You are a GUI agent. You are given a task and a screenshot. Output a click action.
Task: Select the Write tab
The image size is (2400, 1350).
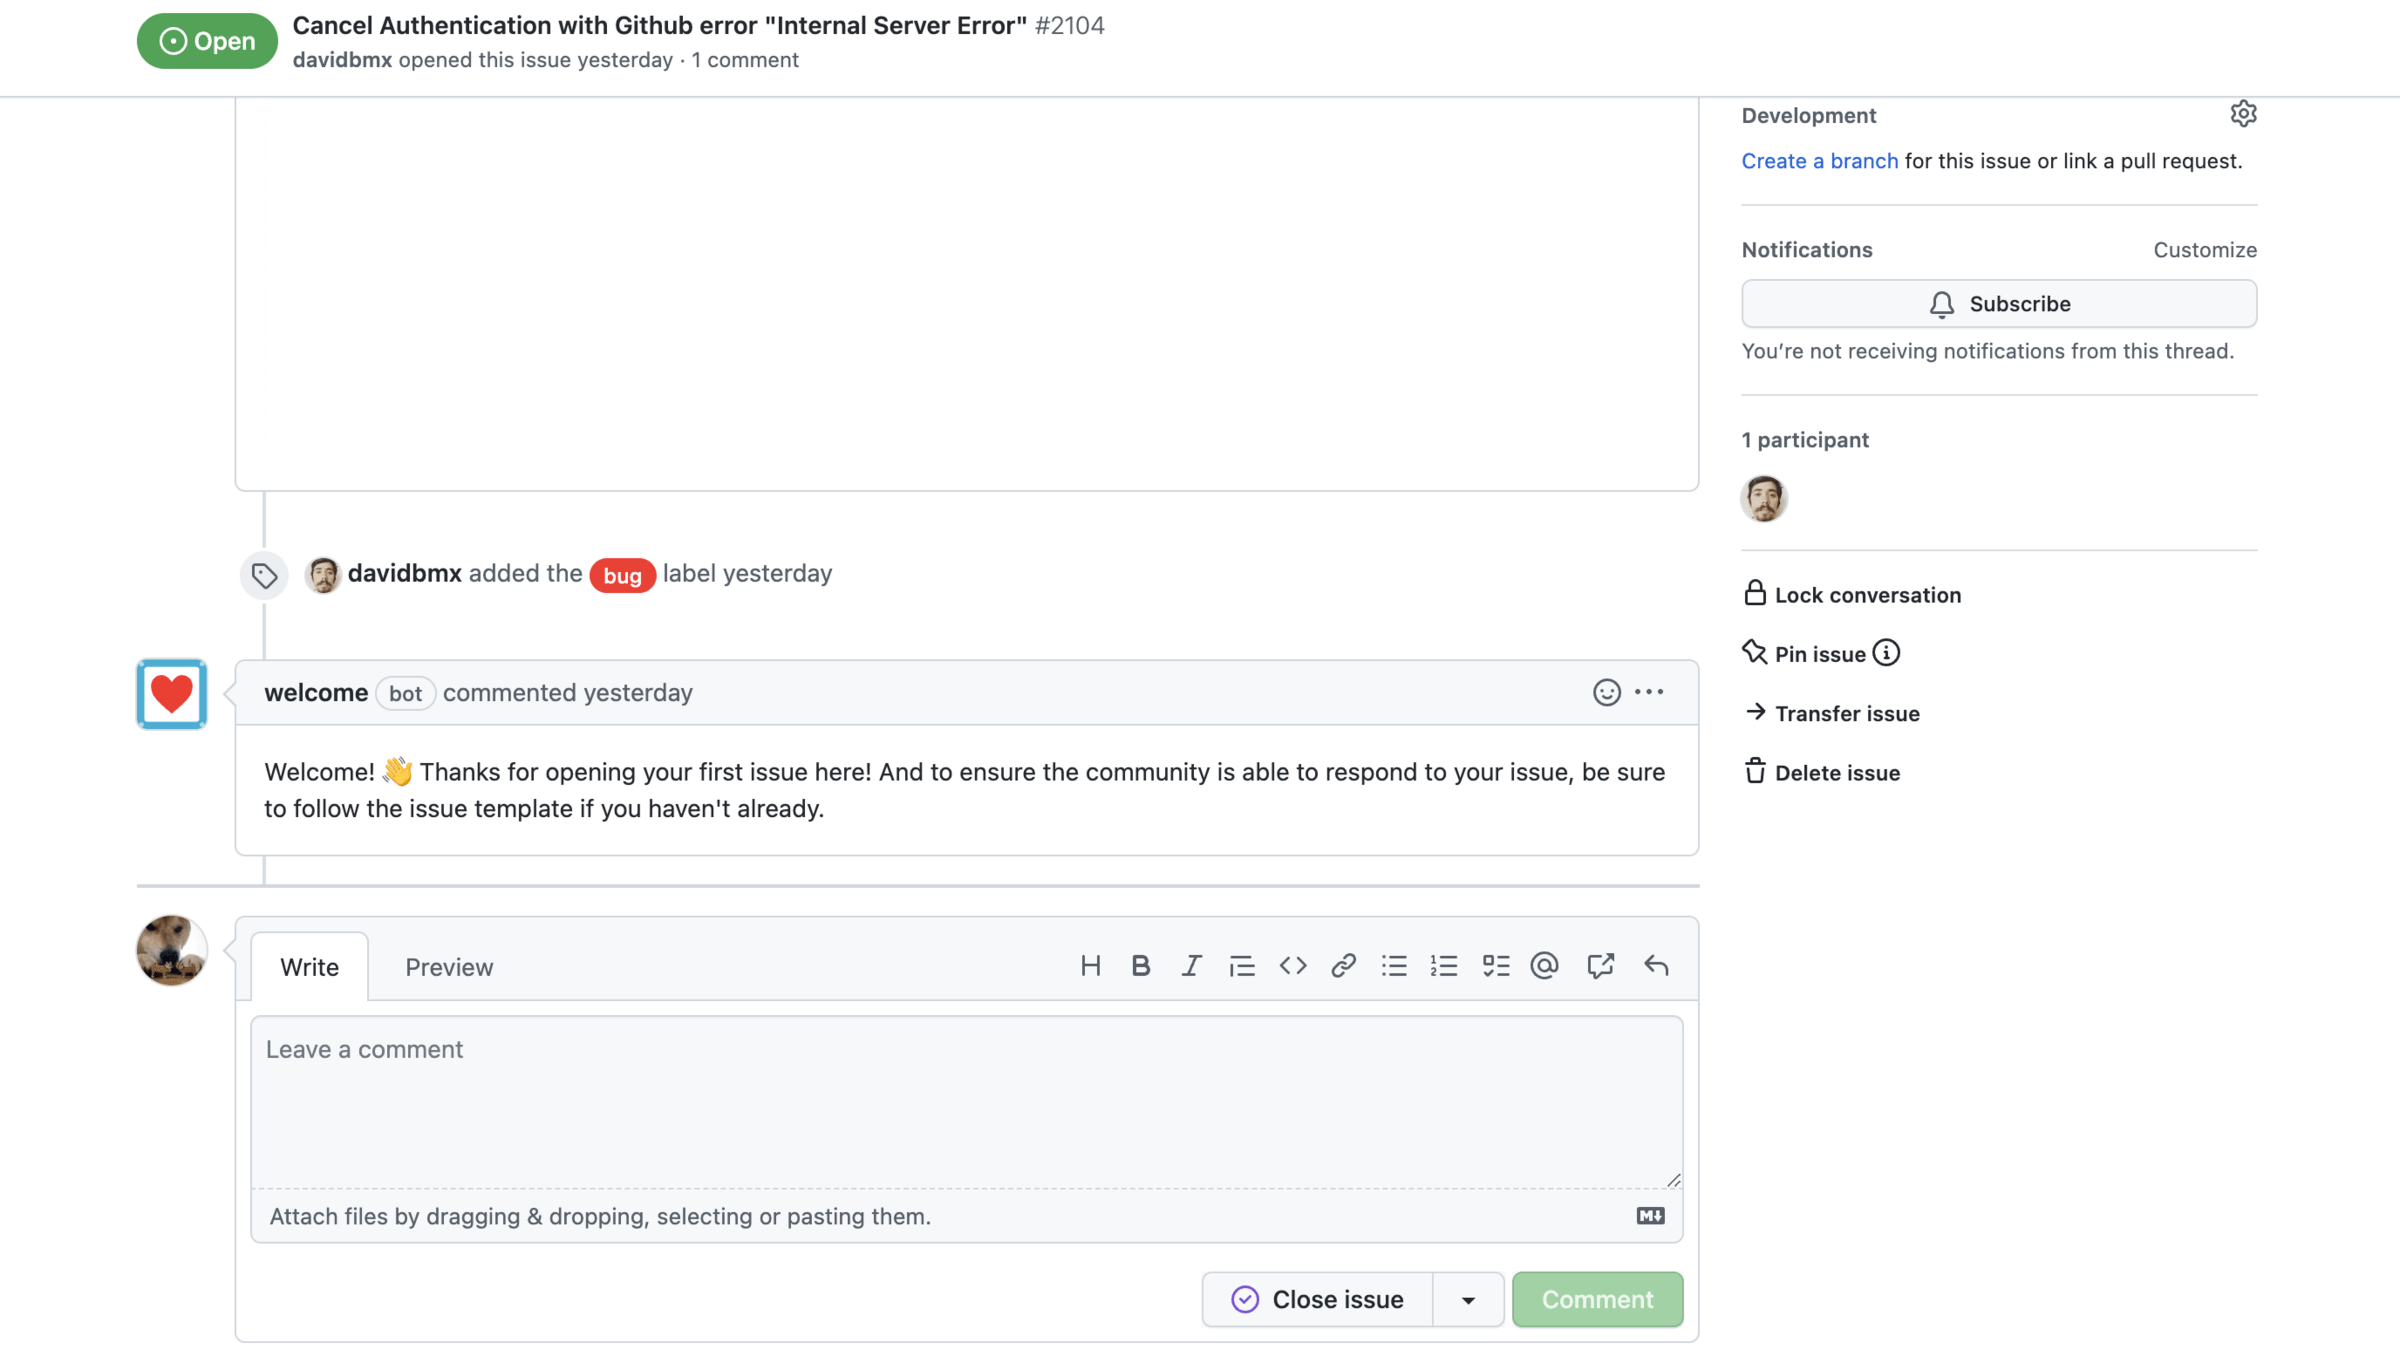coord(309,967)
